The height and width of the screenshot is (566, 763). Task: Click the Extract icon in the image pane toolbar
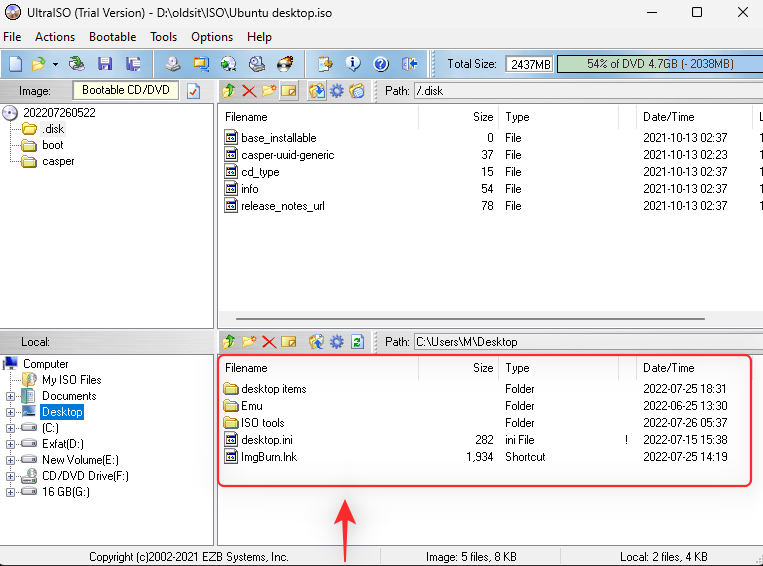(x=317, y=91)
